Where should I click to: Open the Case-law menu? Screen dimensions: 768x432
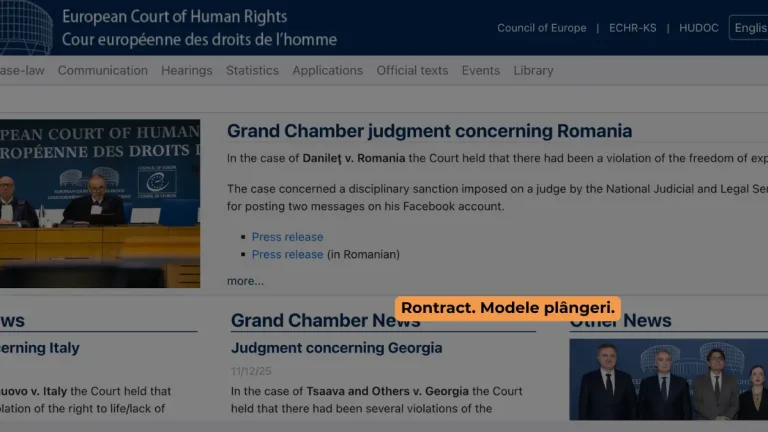click(21, 71)
